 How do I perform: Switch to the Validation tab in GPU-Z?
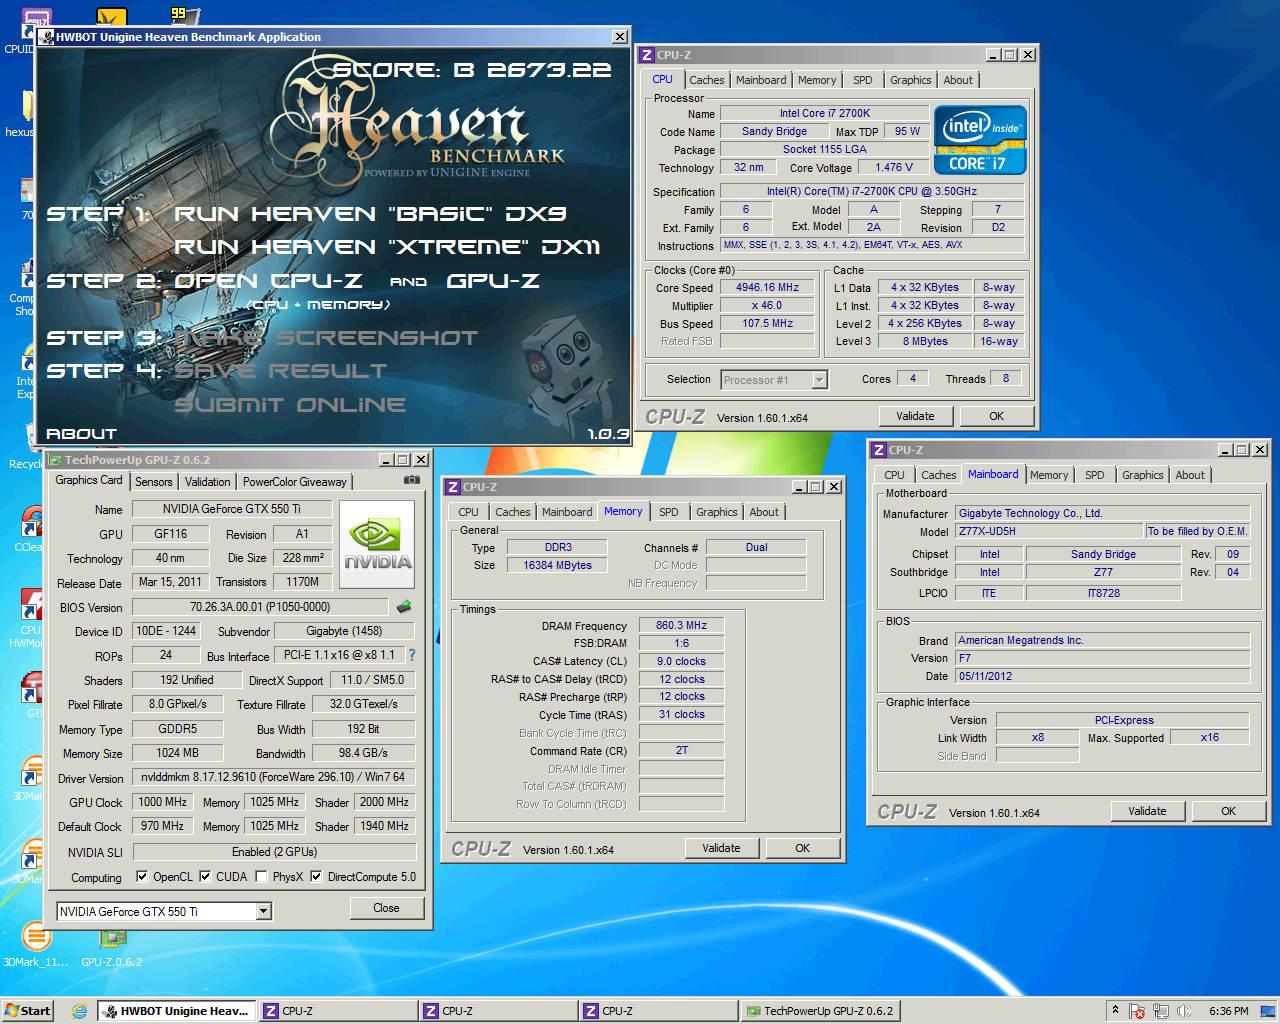(x=207, y=482)
